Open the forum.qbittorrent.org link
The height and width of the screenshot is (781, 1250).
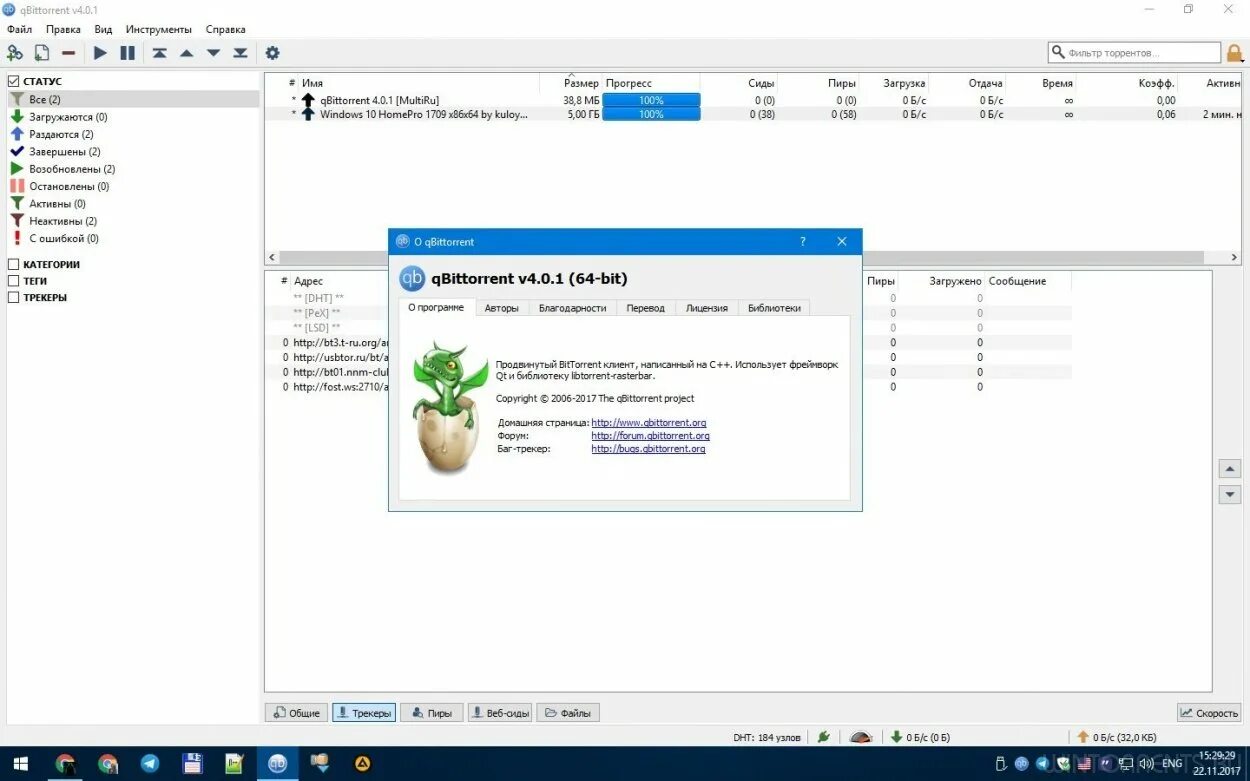pyautogui.click(x=651, y=436)
